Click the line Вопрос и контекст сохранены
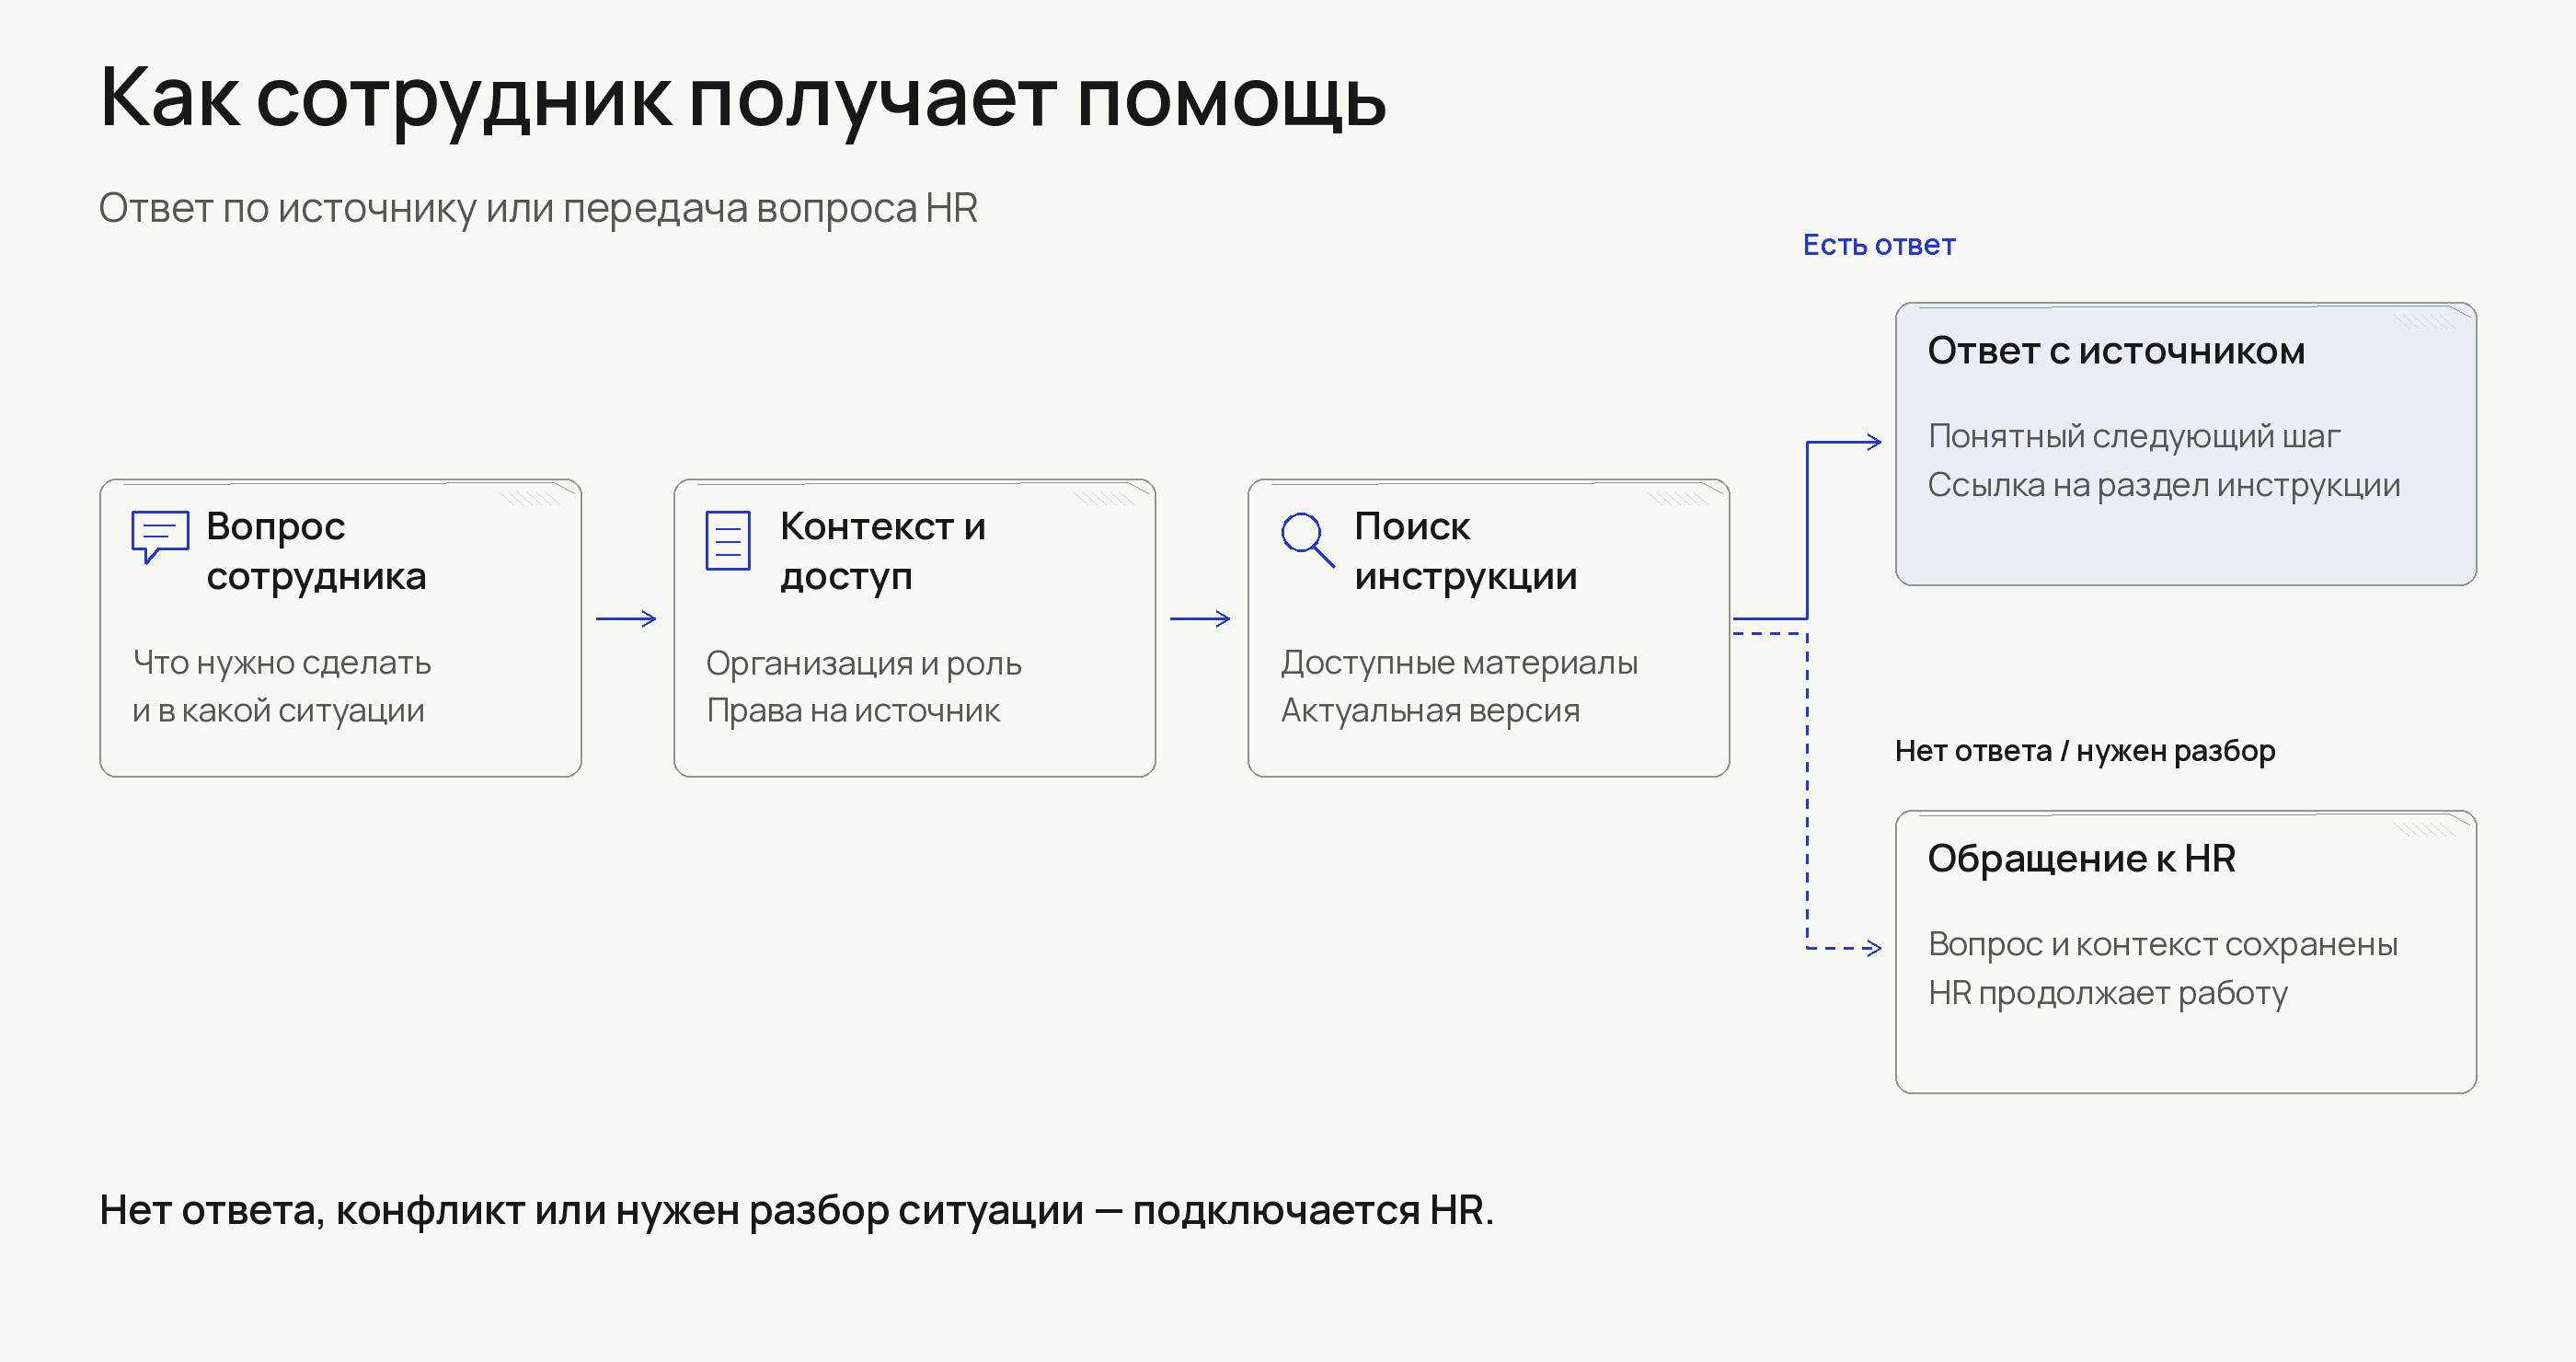The image size is (2576, 1362). tap(2163, 945)
